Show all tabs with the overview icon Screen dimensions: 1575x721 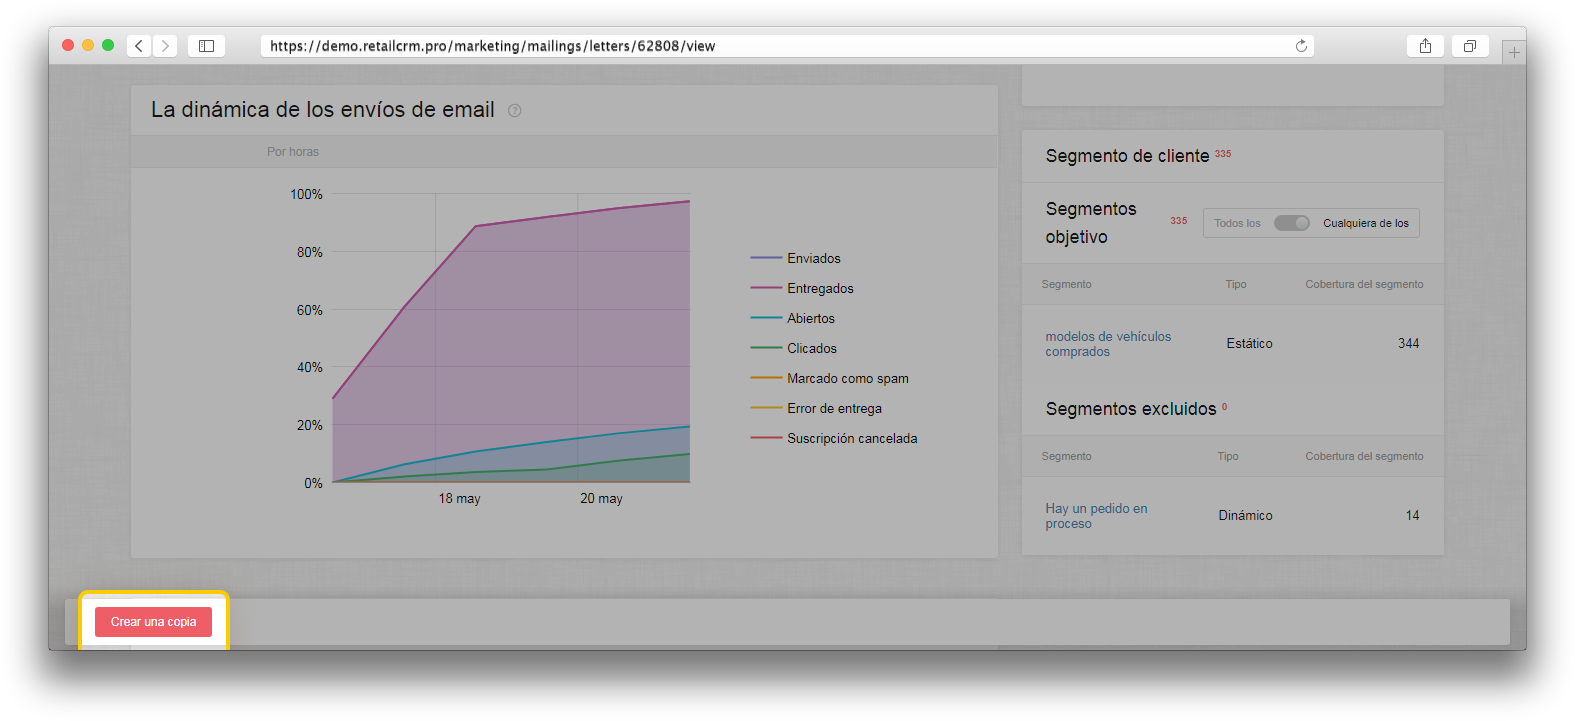click(x=1470, y=46)
